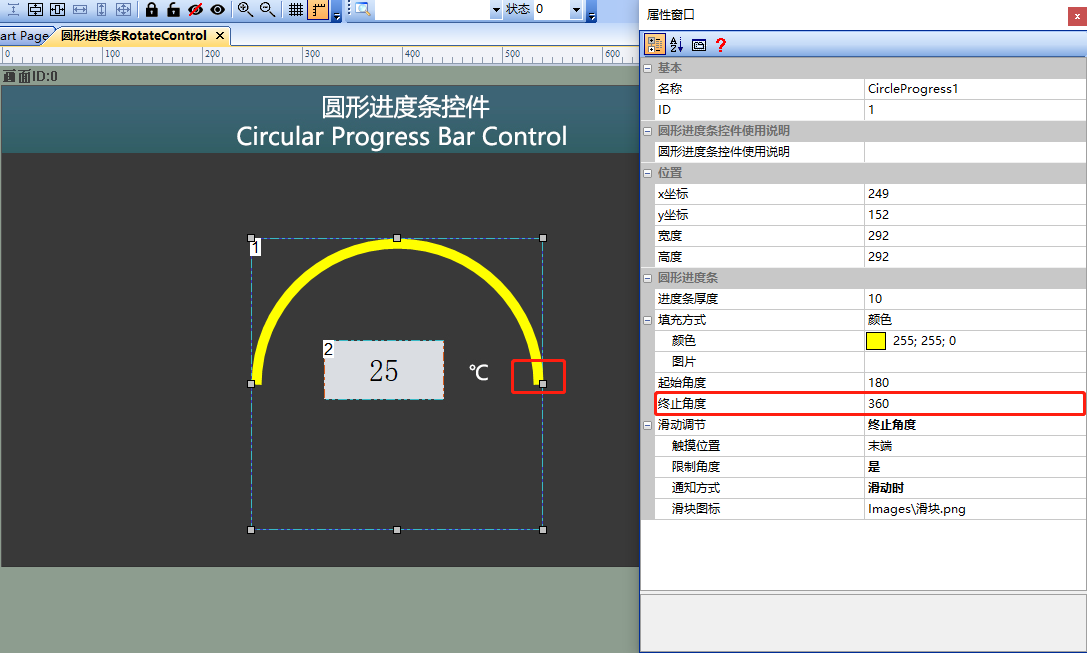Select the text control showing 25 on canvas

pyautogui.click(x=384, y=370)
